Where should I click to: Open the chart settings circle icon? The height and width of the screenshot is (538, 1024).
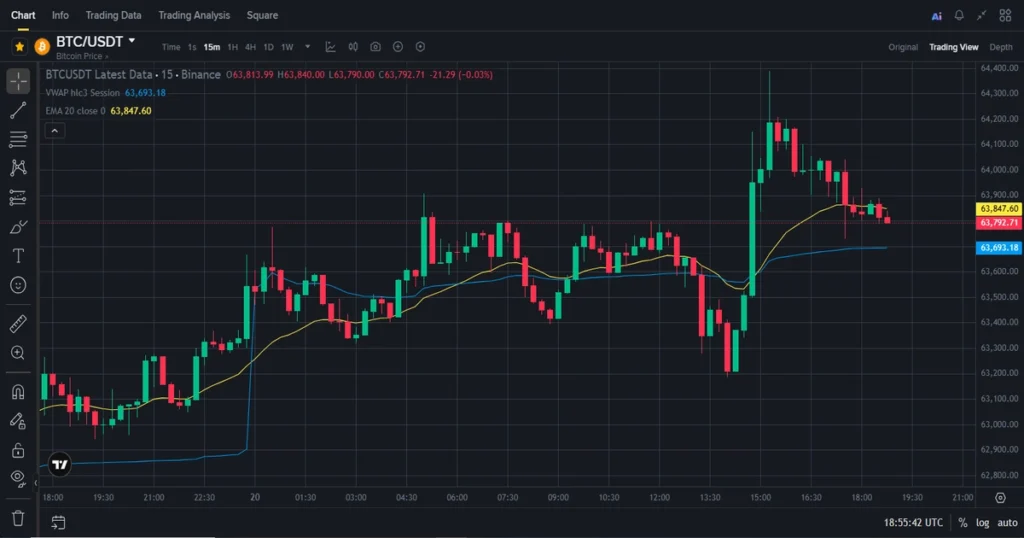click(420, 46)
